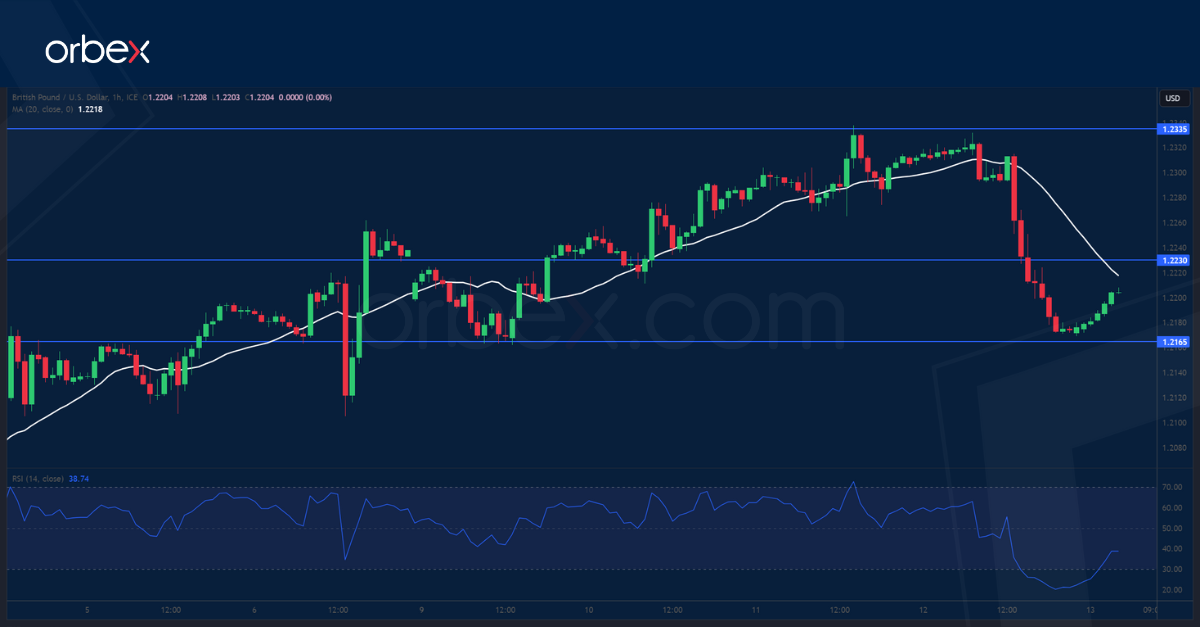Click the Orbex logo

97,51
